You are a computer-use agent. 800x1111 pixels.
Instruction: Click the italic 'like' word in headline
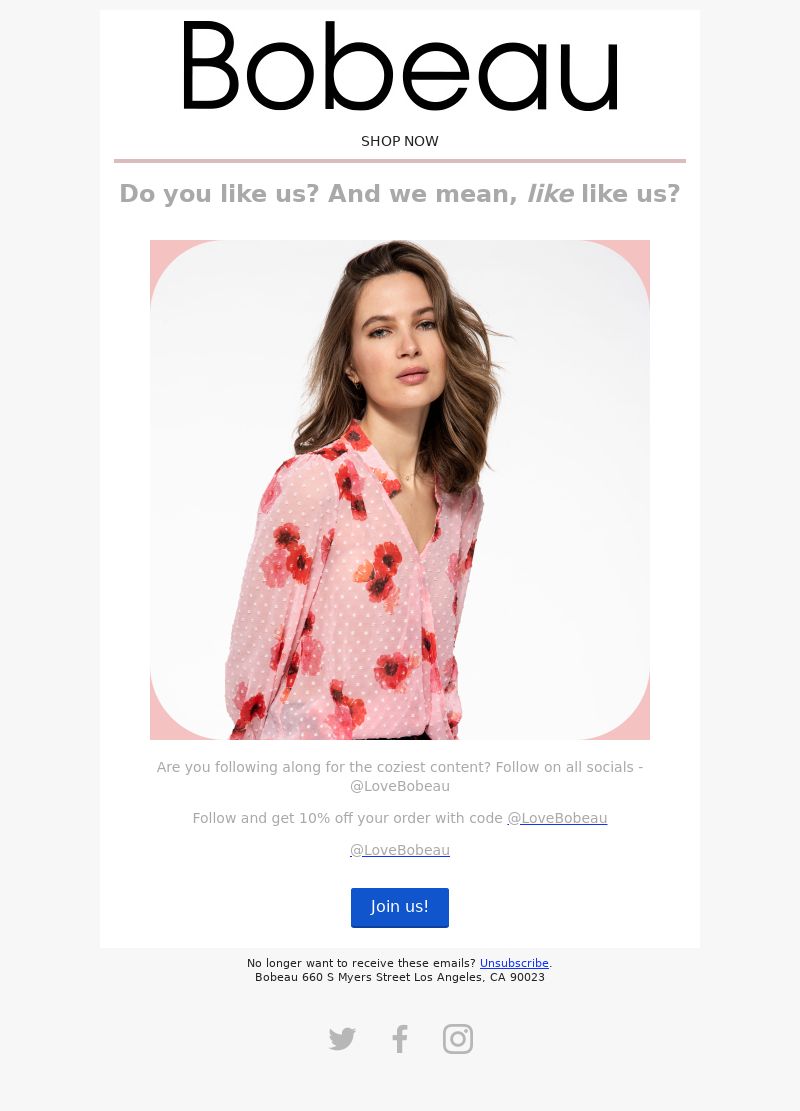point(550,193)
